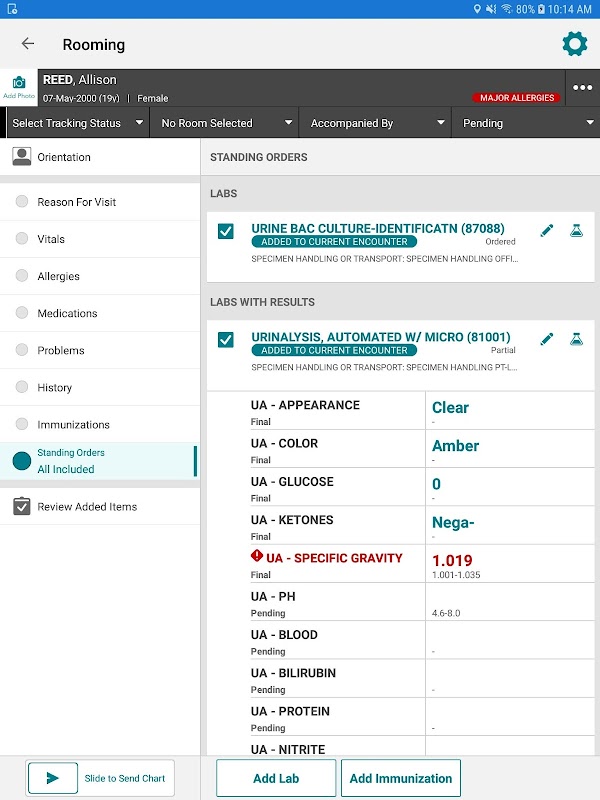Open the Pending status dropdown
Screen dimensions: 600x800
coord(525,123)
